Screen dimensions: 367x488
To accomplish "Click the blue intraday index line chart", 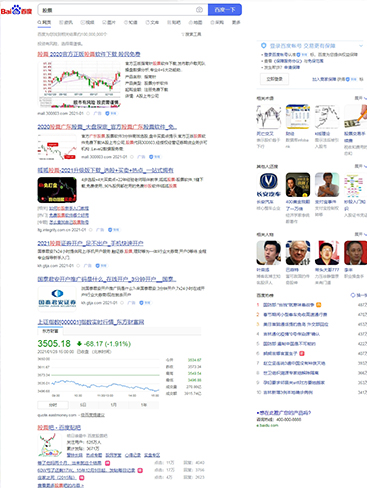I will (x=105, y=386).
